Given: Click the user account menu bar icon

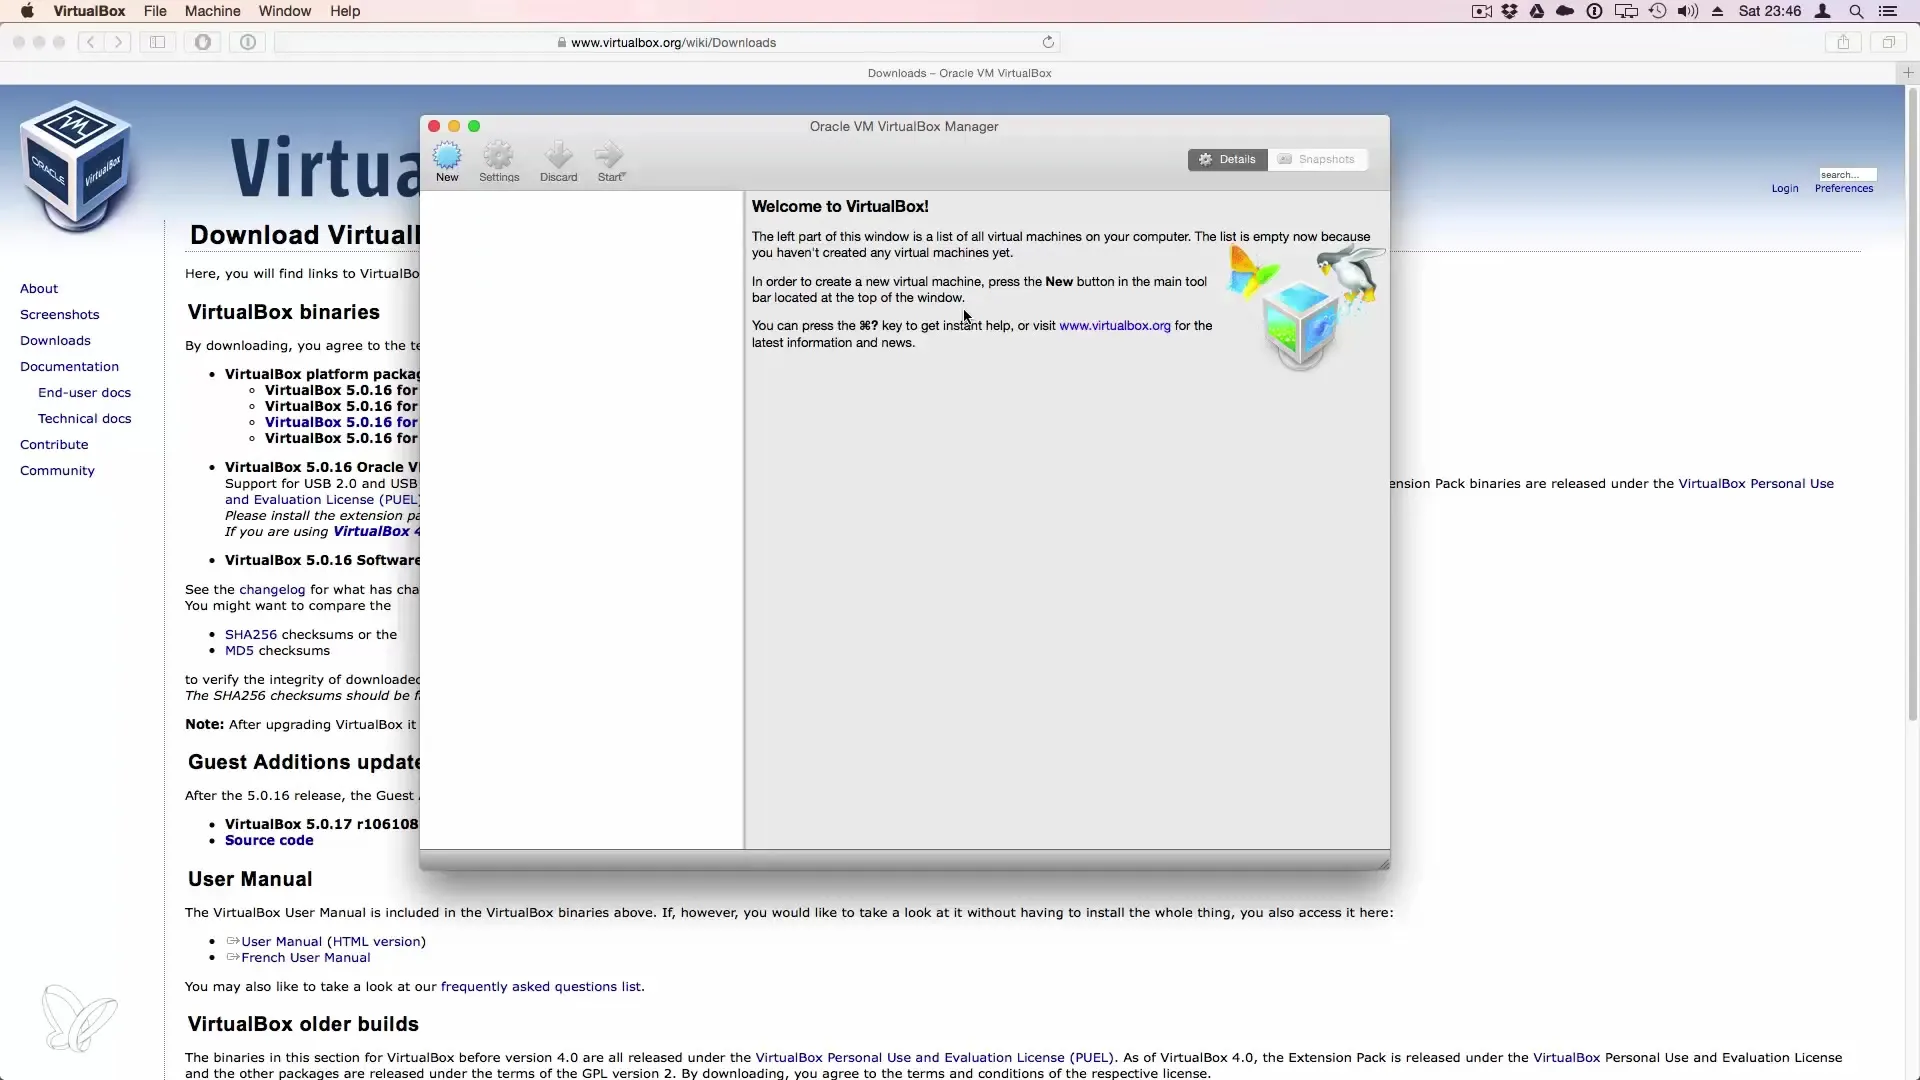Looking at the screenshot, I should coord(1823,11).
